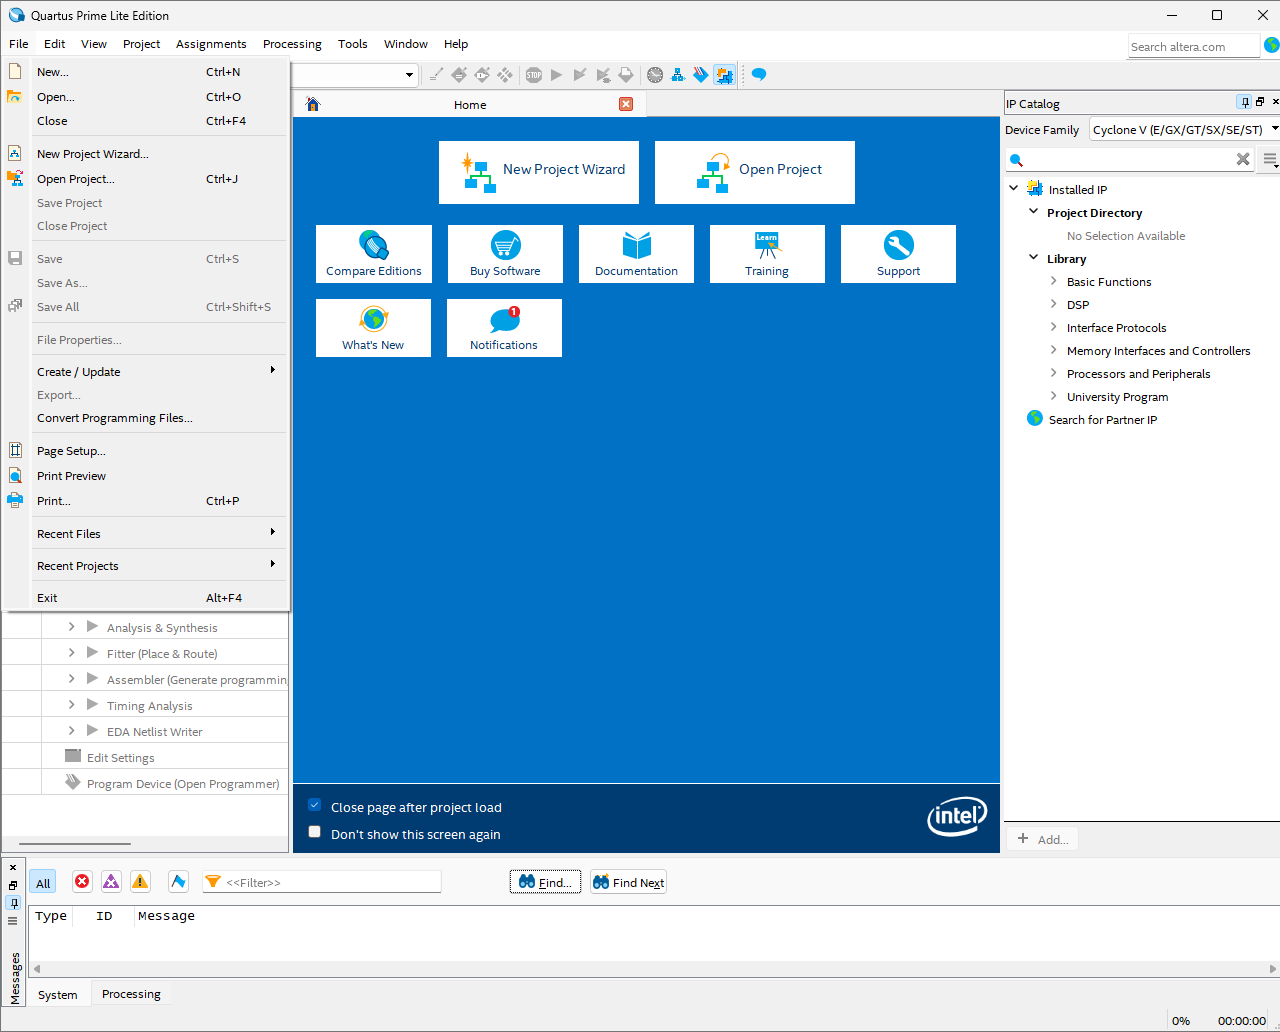Show warnings with yellow triangle filter
This screenshot has width=1280, height=1032.
[140, 881]
